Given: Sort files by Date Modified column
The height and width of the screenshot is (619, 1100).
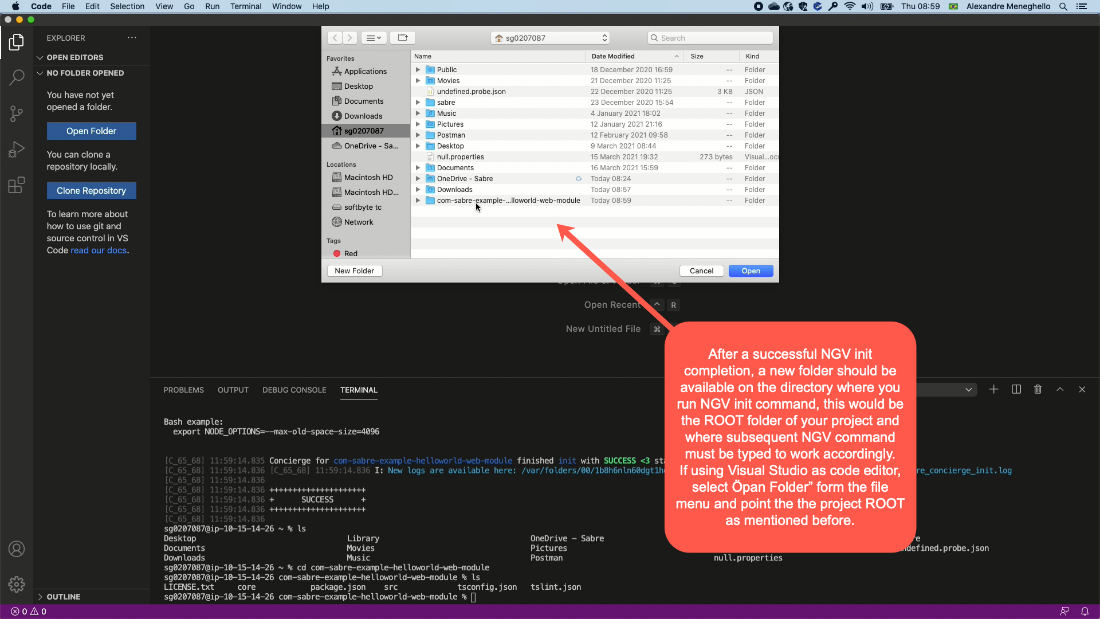Looking at the screenshot, I should [633, 56].
